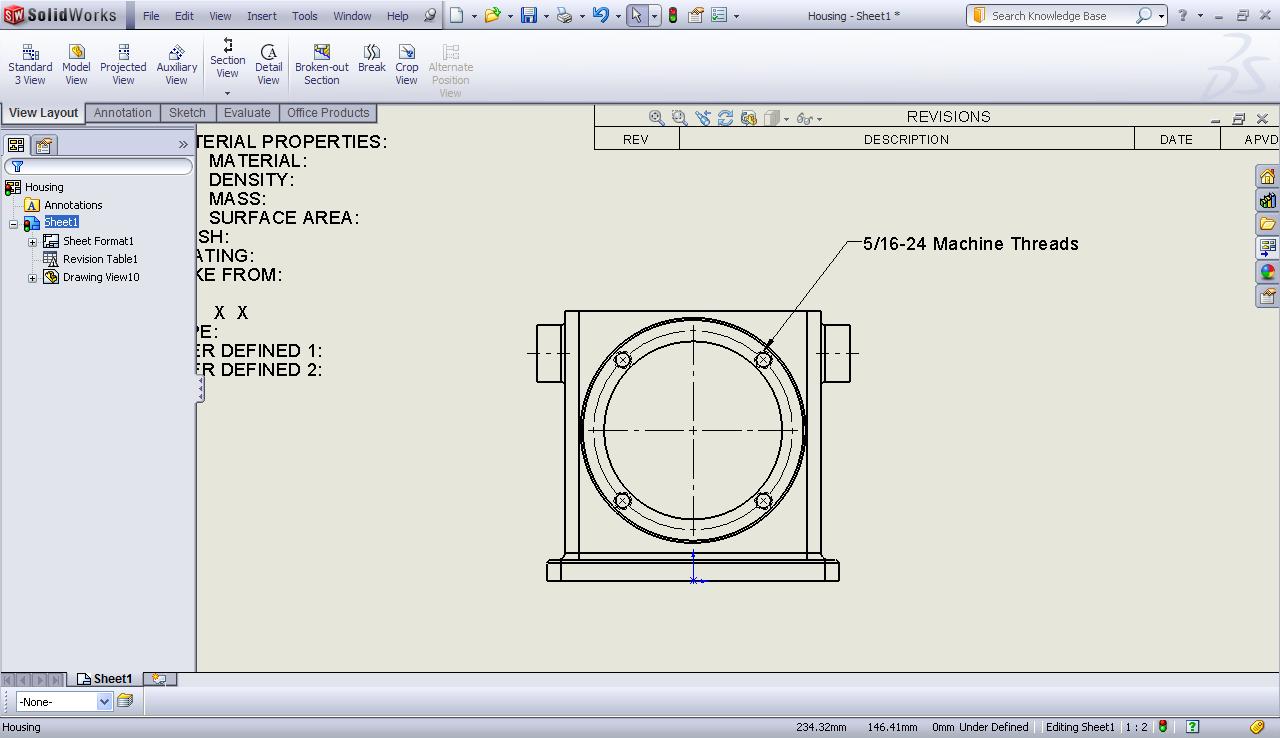Toggle the FeatureManager filter funnel

[x=17, y=166]
